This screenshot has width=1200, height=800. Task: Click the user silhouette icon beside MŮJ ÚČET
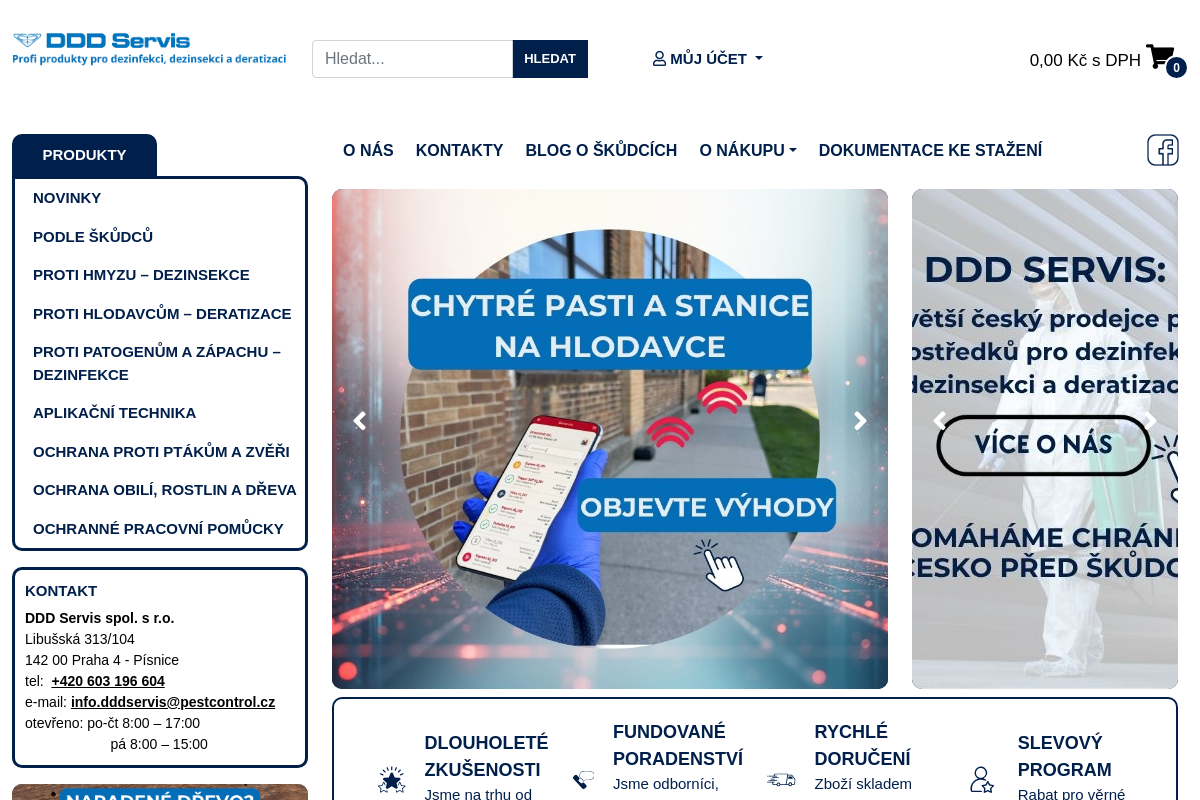[x=659, y=58]
